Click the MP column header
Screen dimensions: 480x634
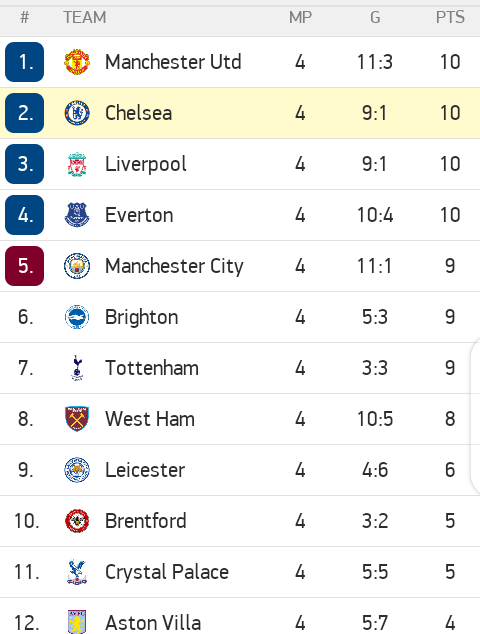[300, 17]
